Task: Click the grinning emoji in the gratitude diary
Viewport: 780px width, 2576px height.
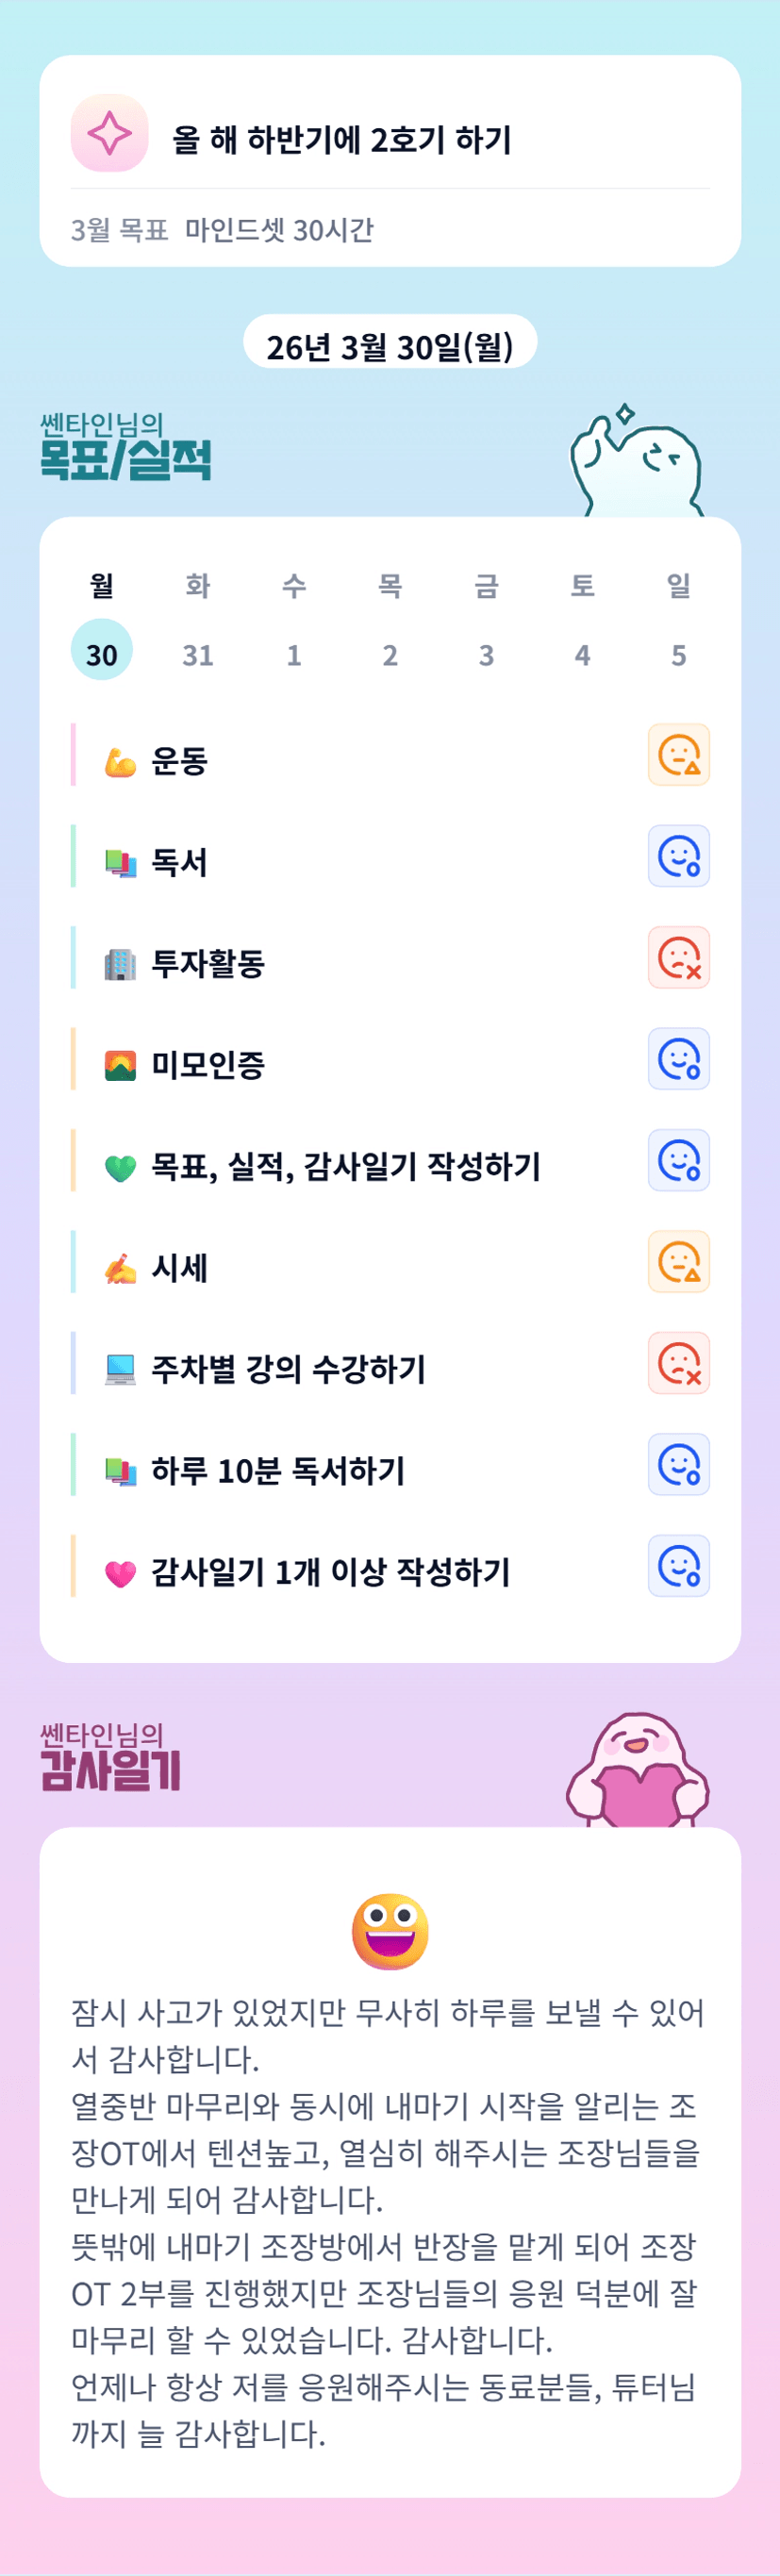Action: [x=390, y=1930]
